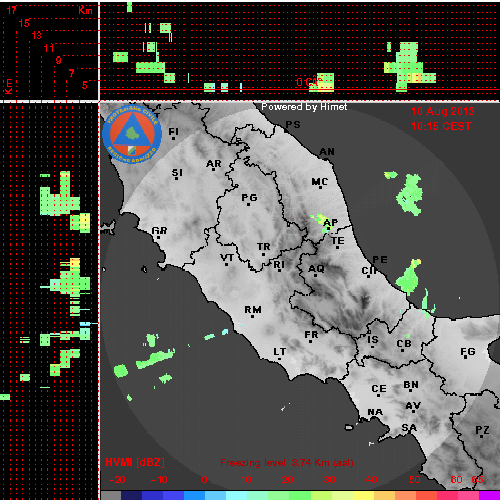500x500 pixels.
Task: Click the SA city label
Action: (409, 428)
